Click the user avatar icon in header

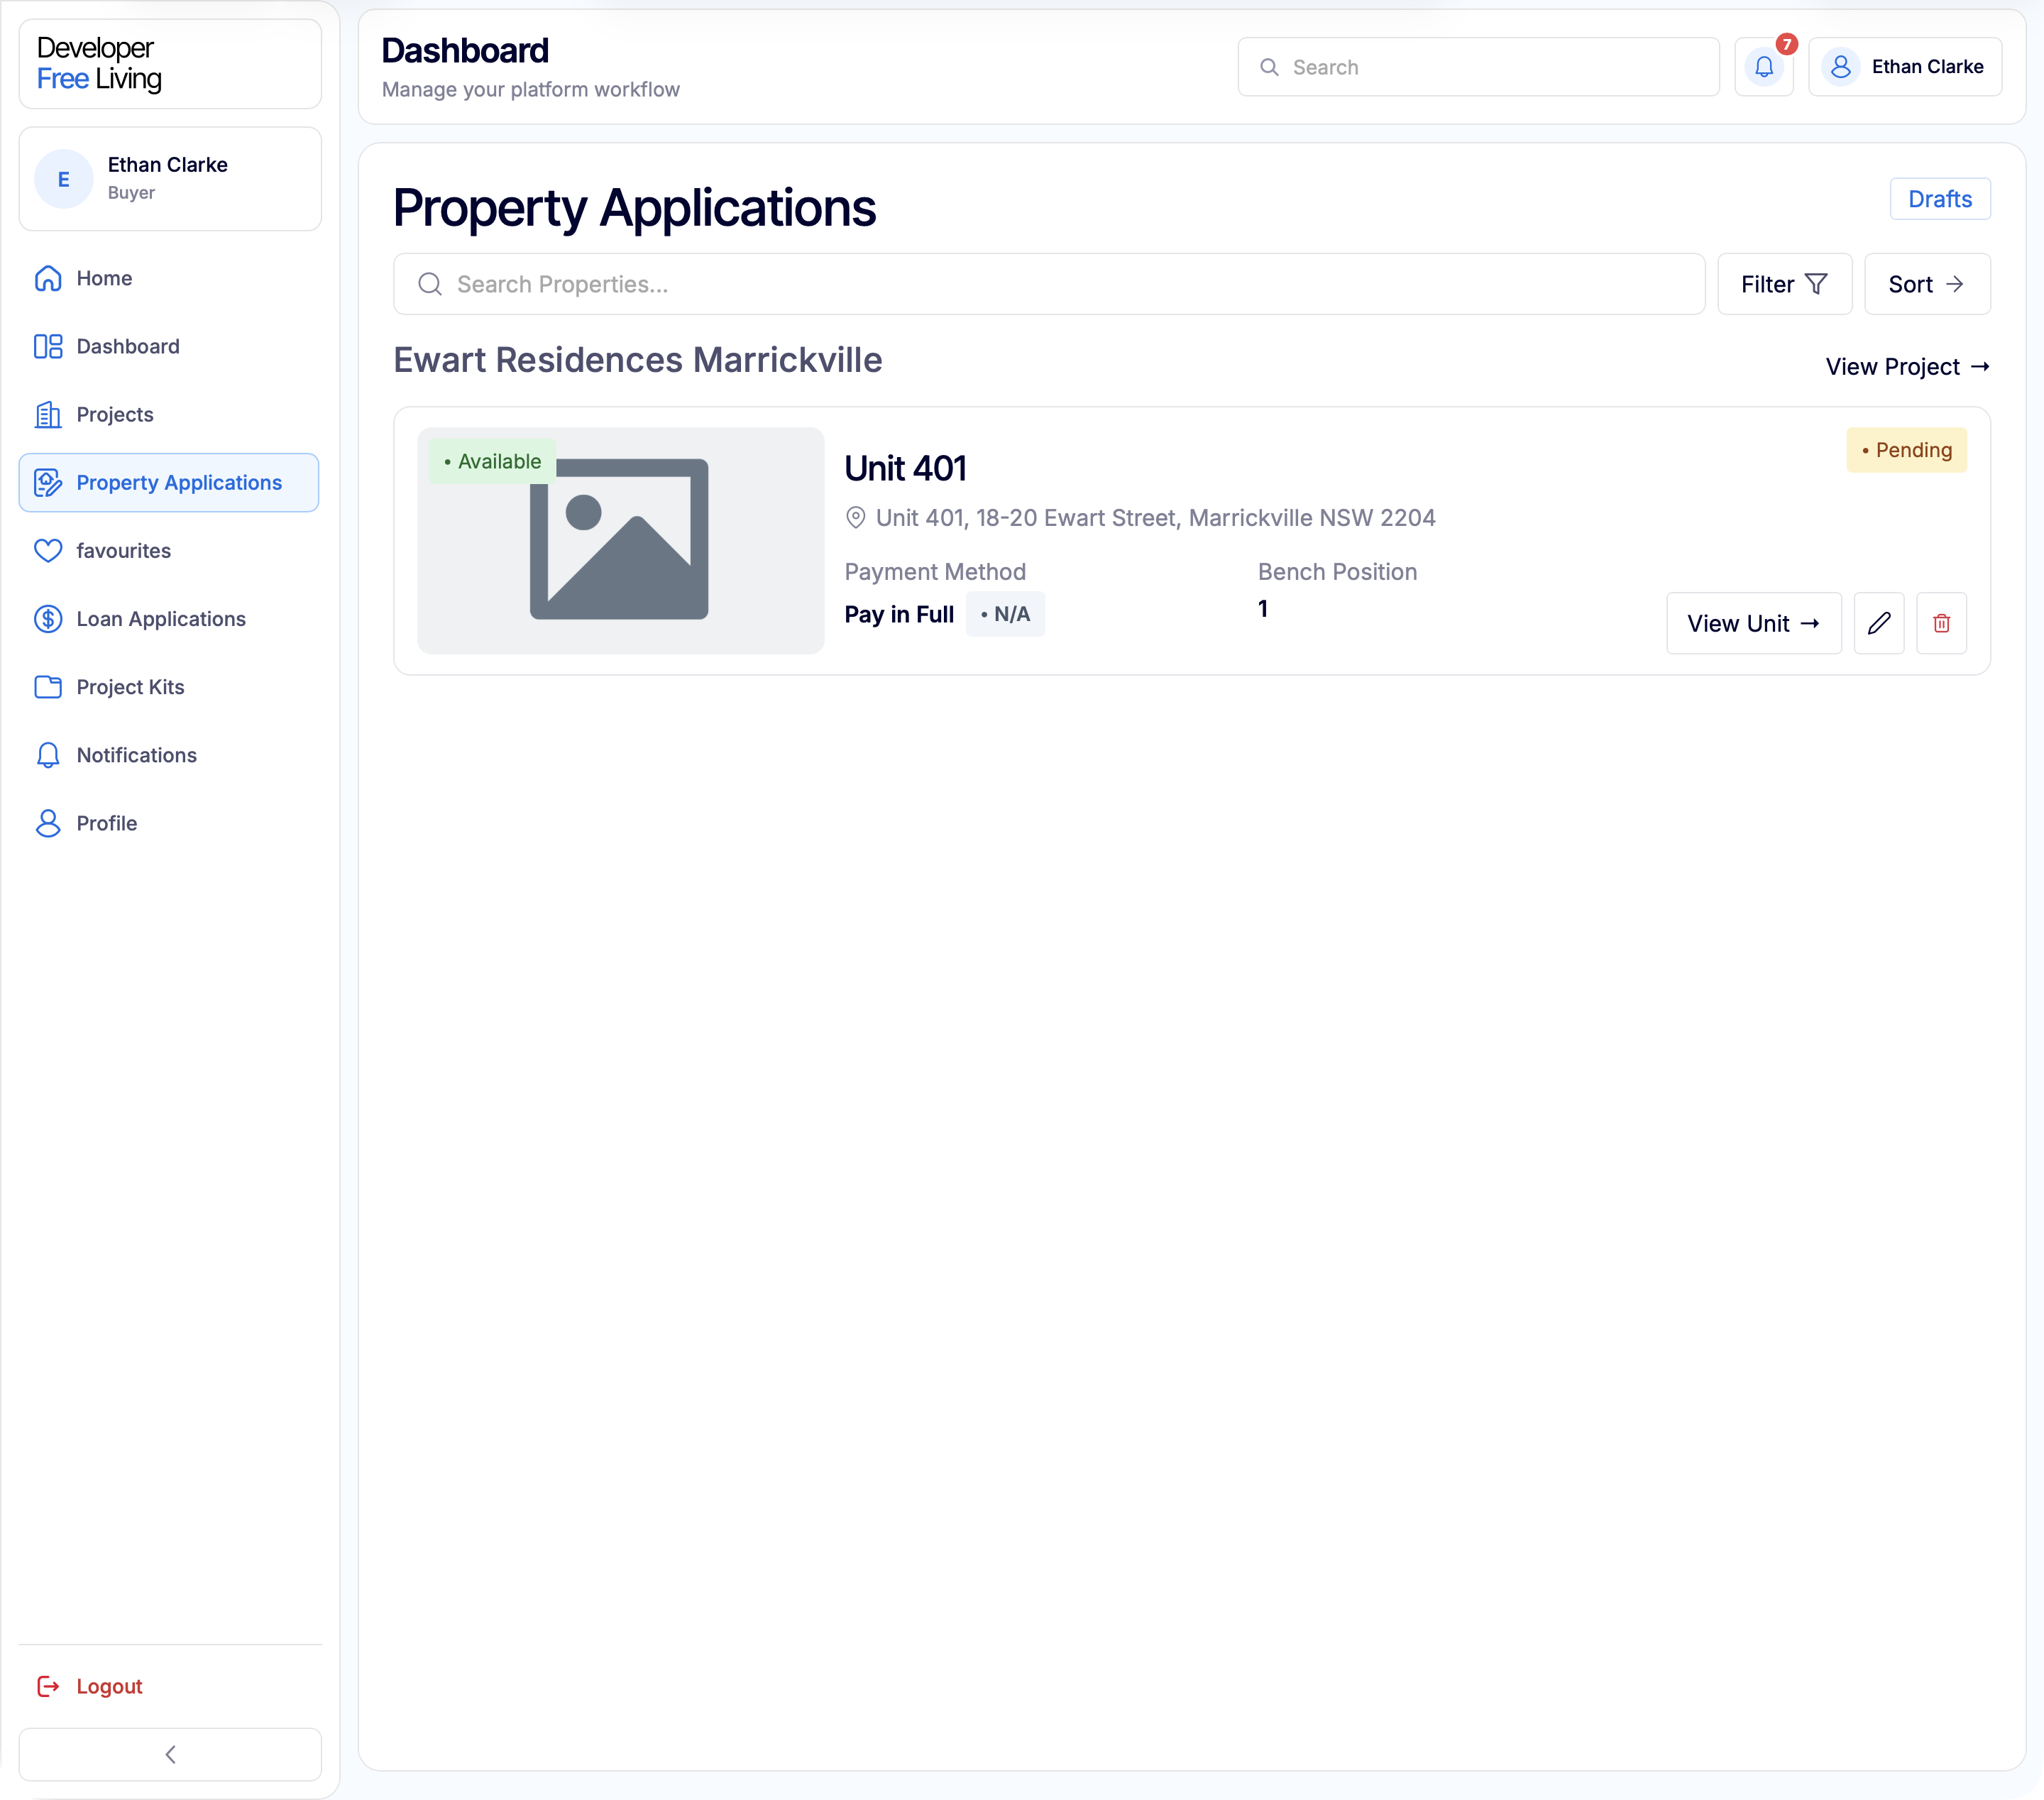point(1840,67)
